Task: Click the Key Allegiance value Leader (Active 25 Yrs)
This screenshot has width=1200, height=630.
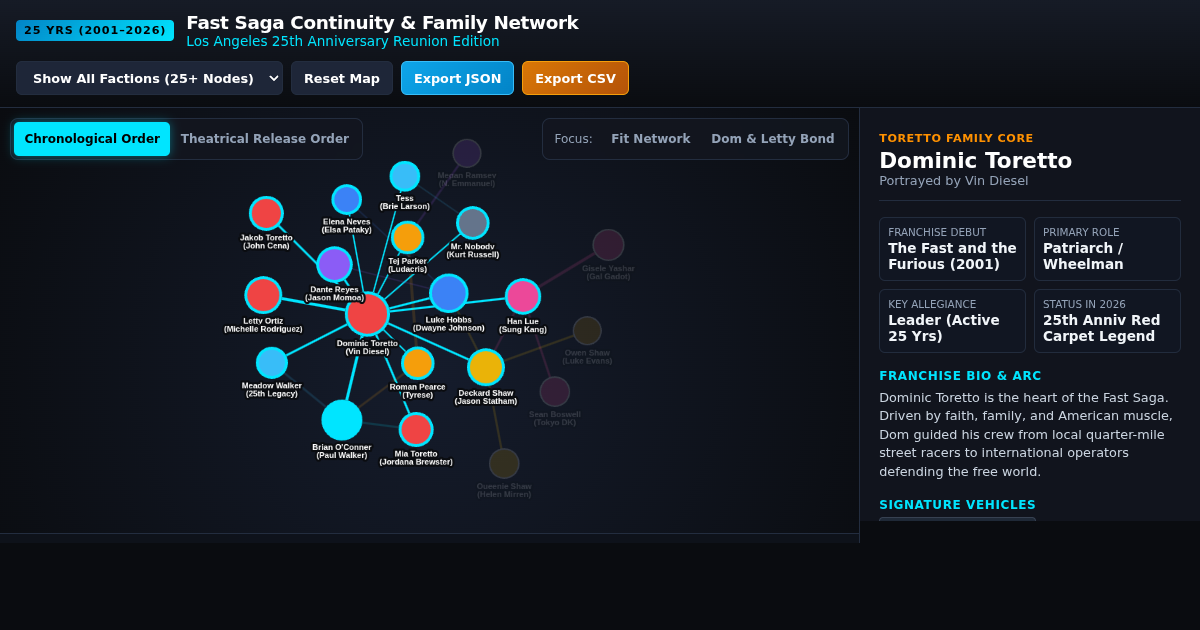Action: pyautogui.click(x=943, y=328)
